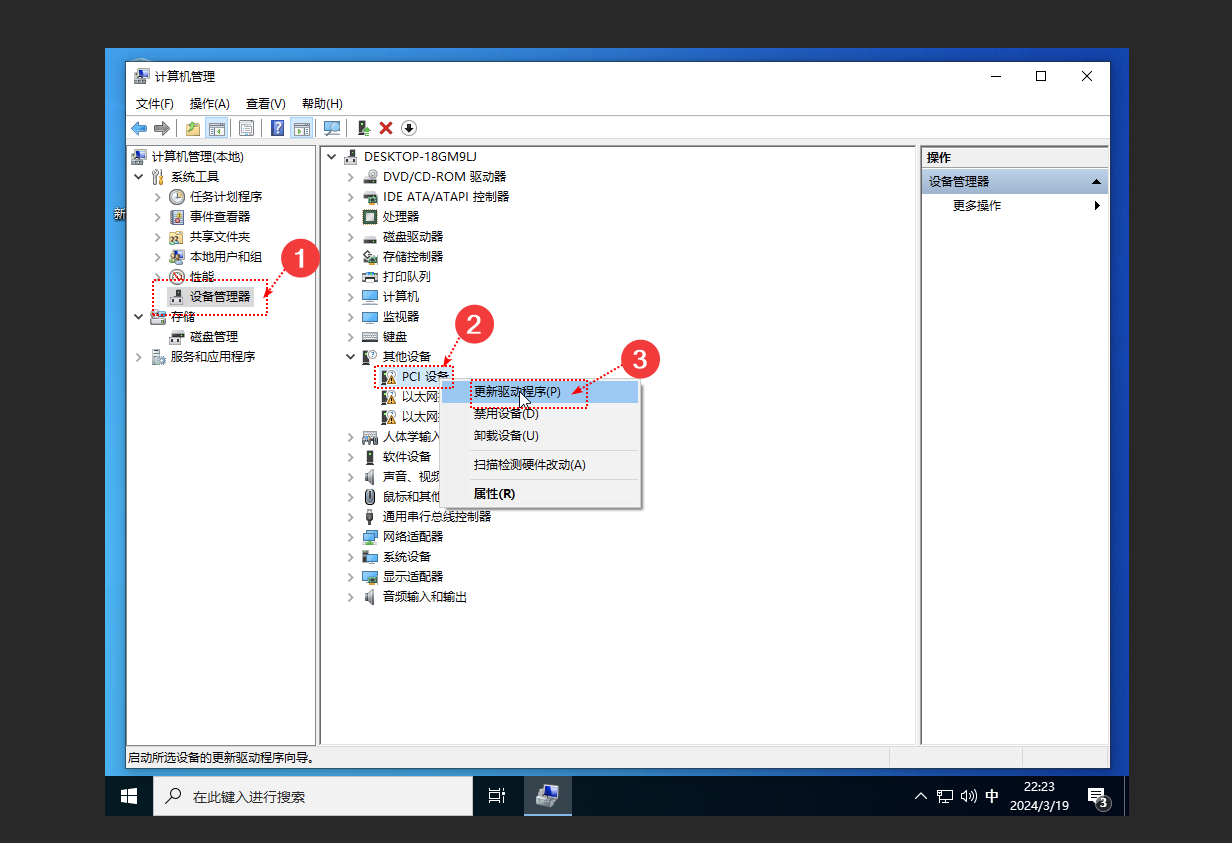
Task: Click the Properties toolbar icon
Action: click(x=246, y=128)
